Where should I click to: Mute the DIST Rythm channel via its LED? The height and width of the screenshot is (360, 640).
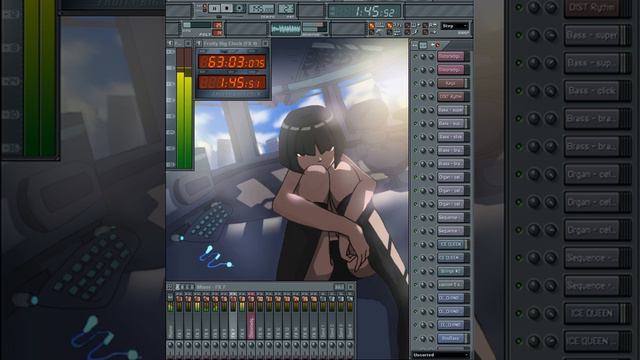coord(416,97)
